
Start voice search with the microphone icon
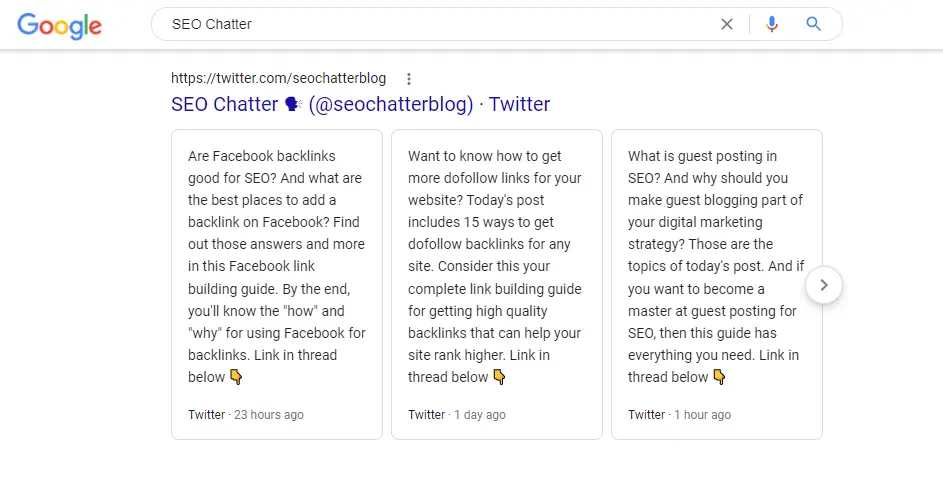tap(772, 24)
